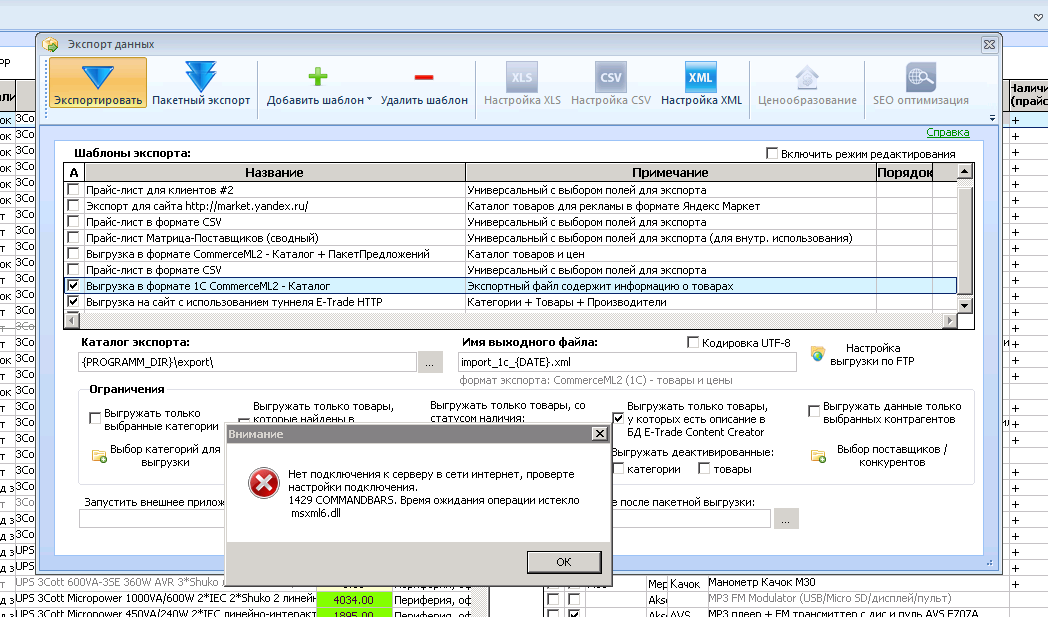Click the browse button after пакетной выгрузки field
1048x617 pixels.
click(786, 519)
